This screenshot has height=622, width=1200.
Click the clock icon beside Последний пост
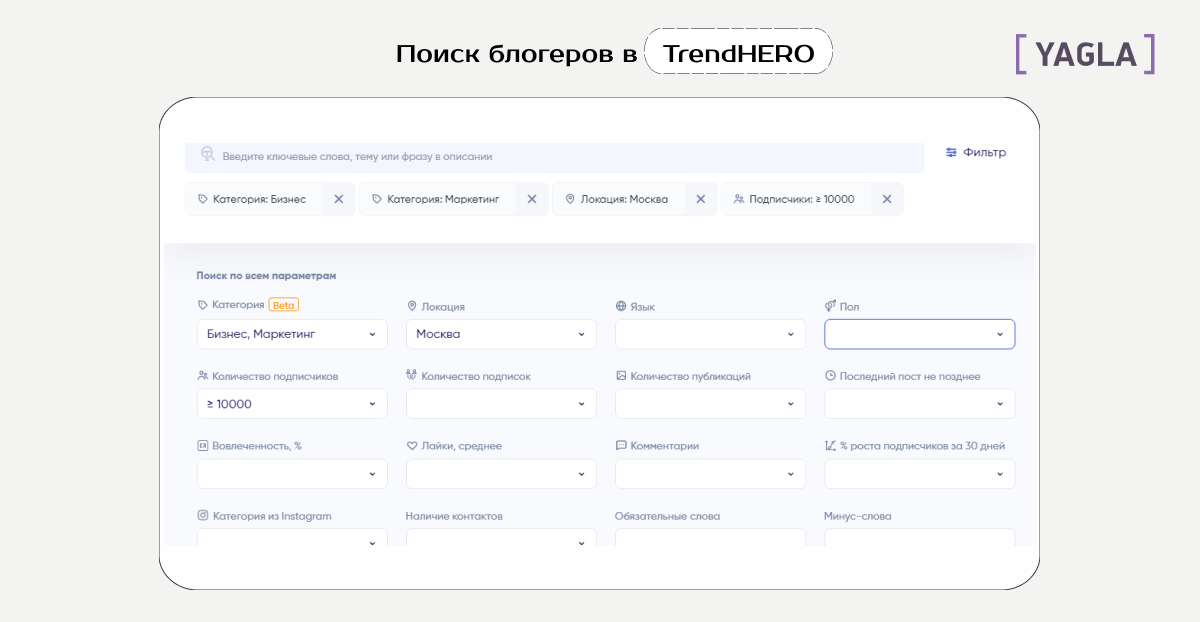coord(830,376)
